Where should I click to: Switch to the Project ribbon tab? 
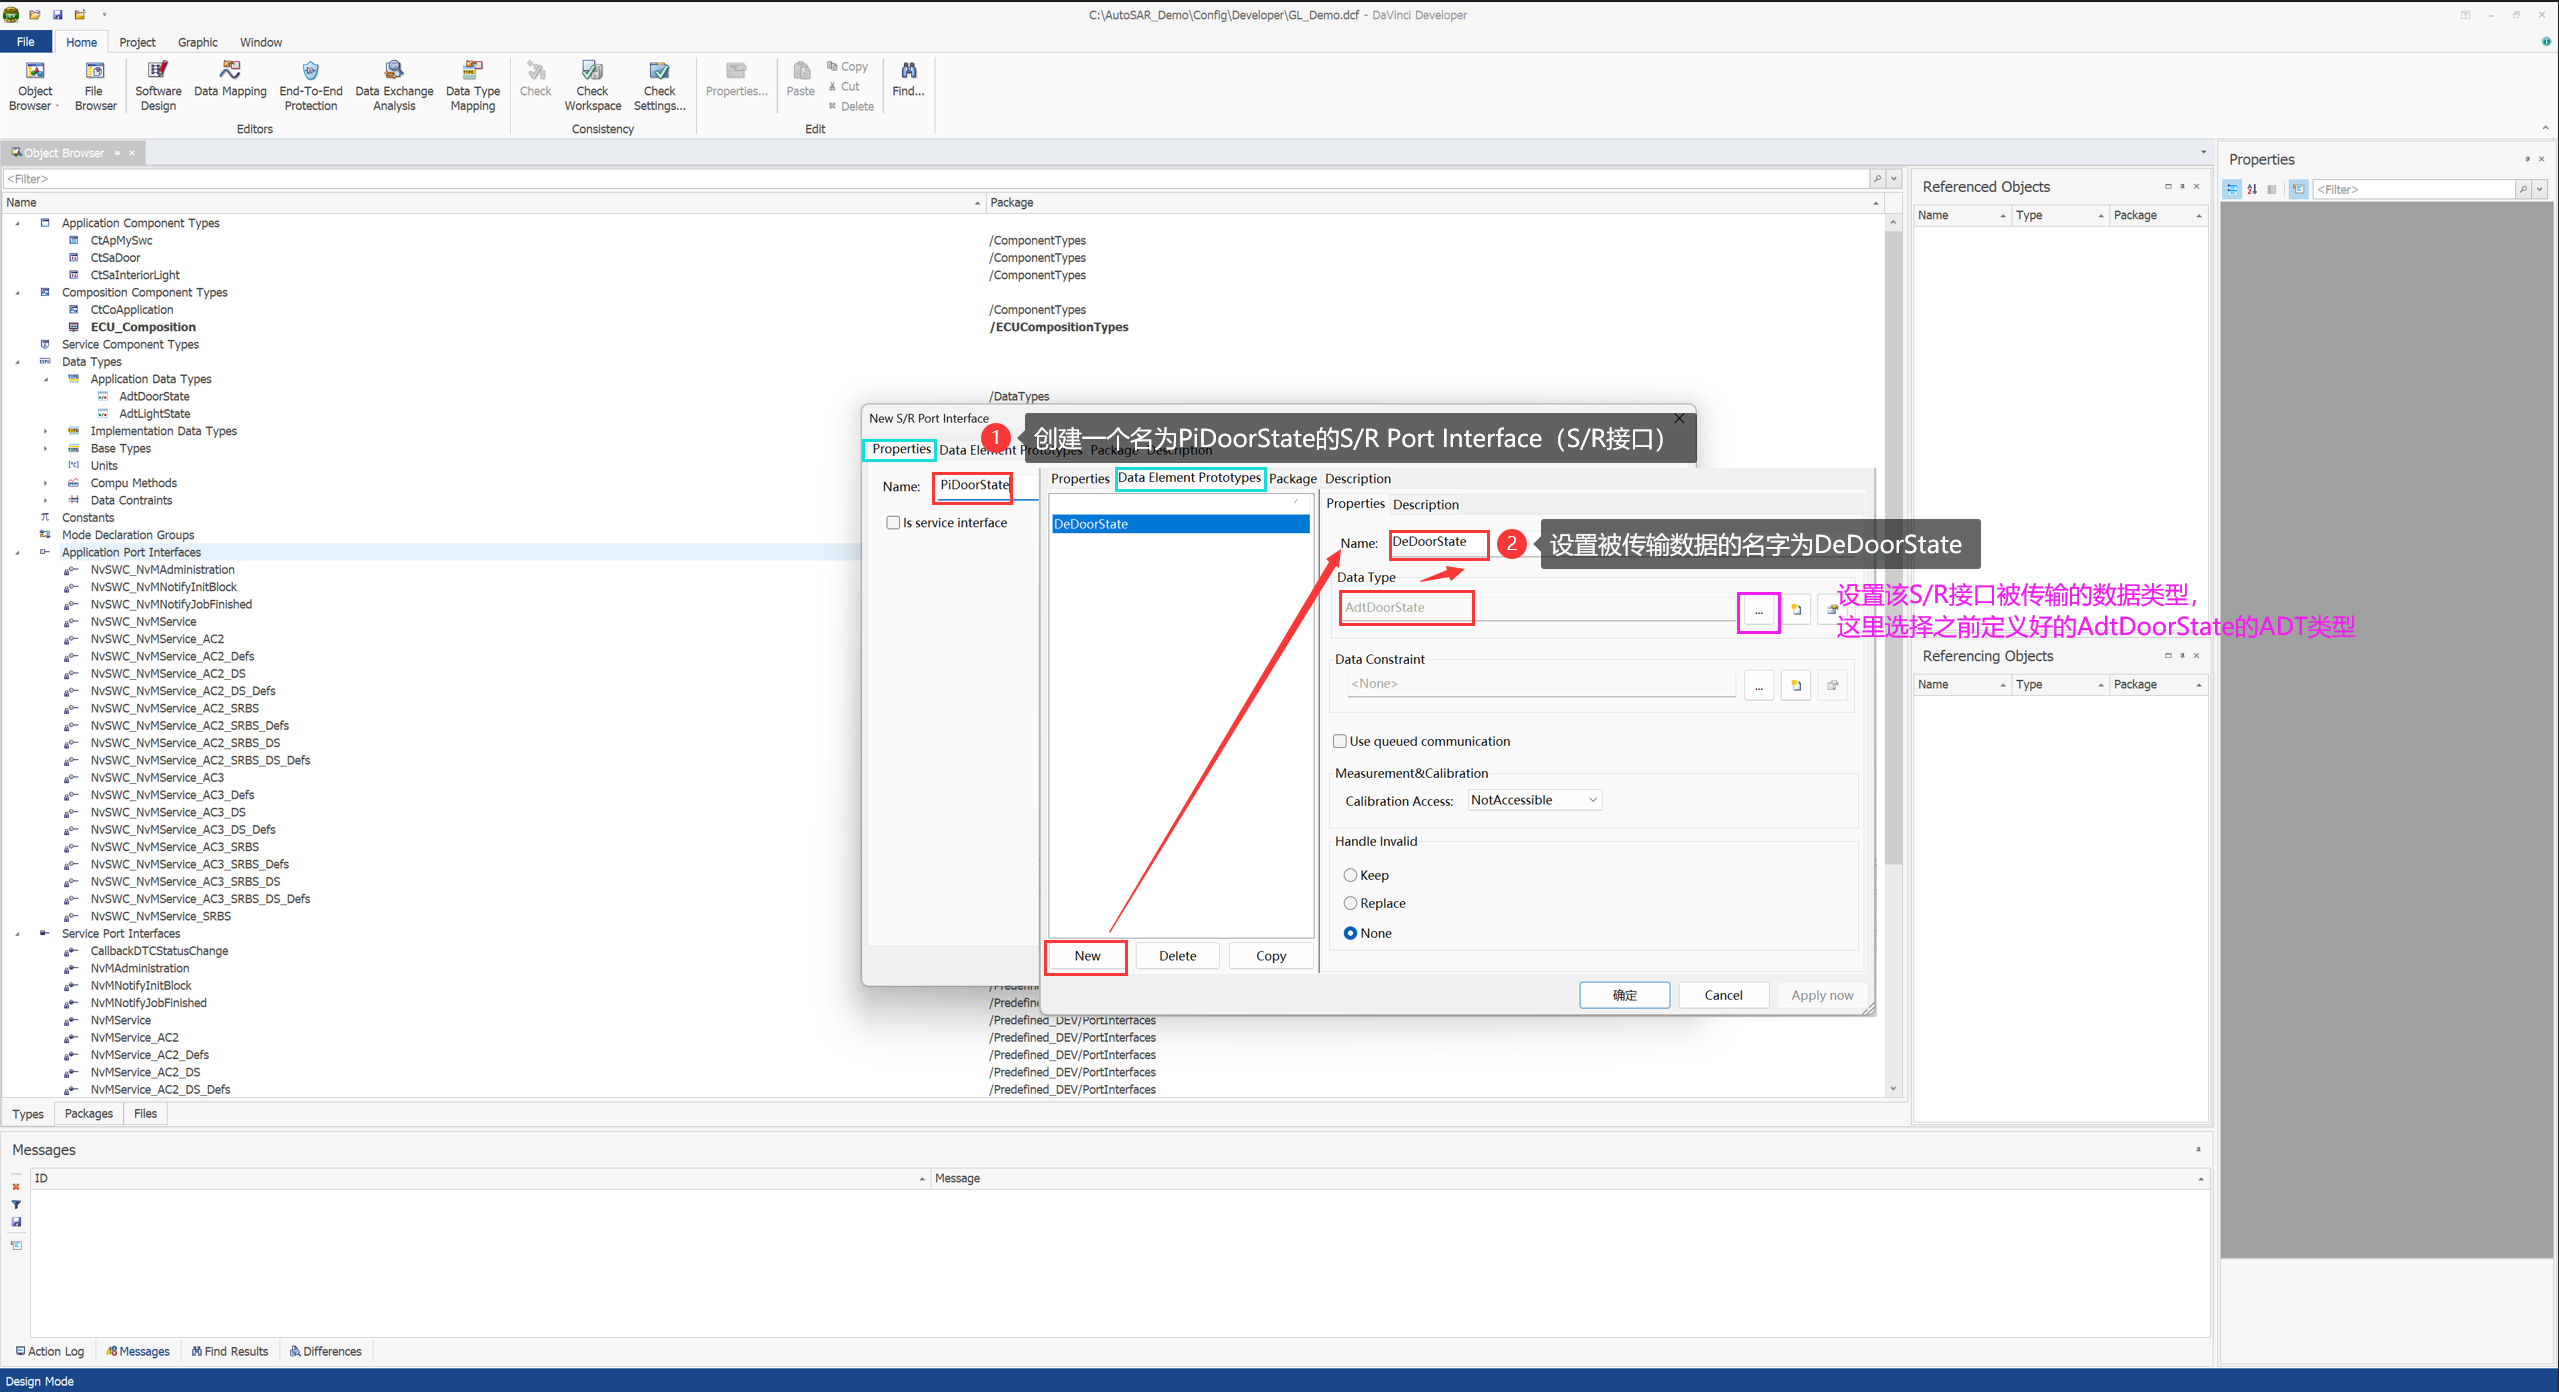pos(137,42)
